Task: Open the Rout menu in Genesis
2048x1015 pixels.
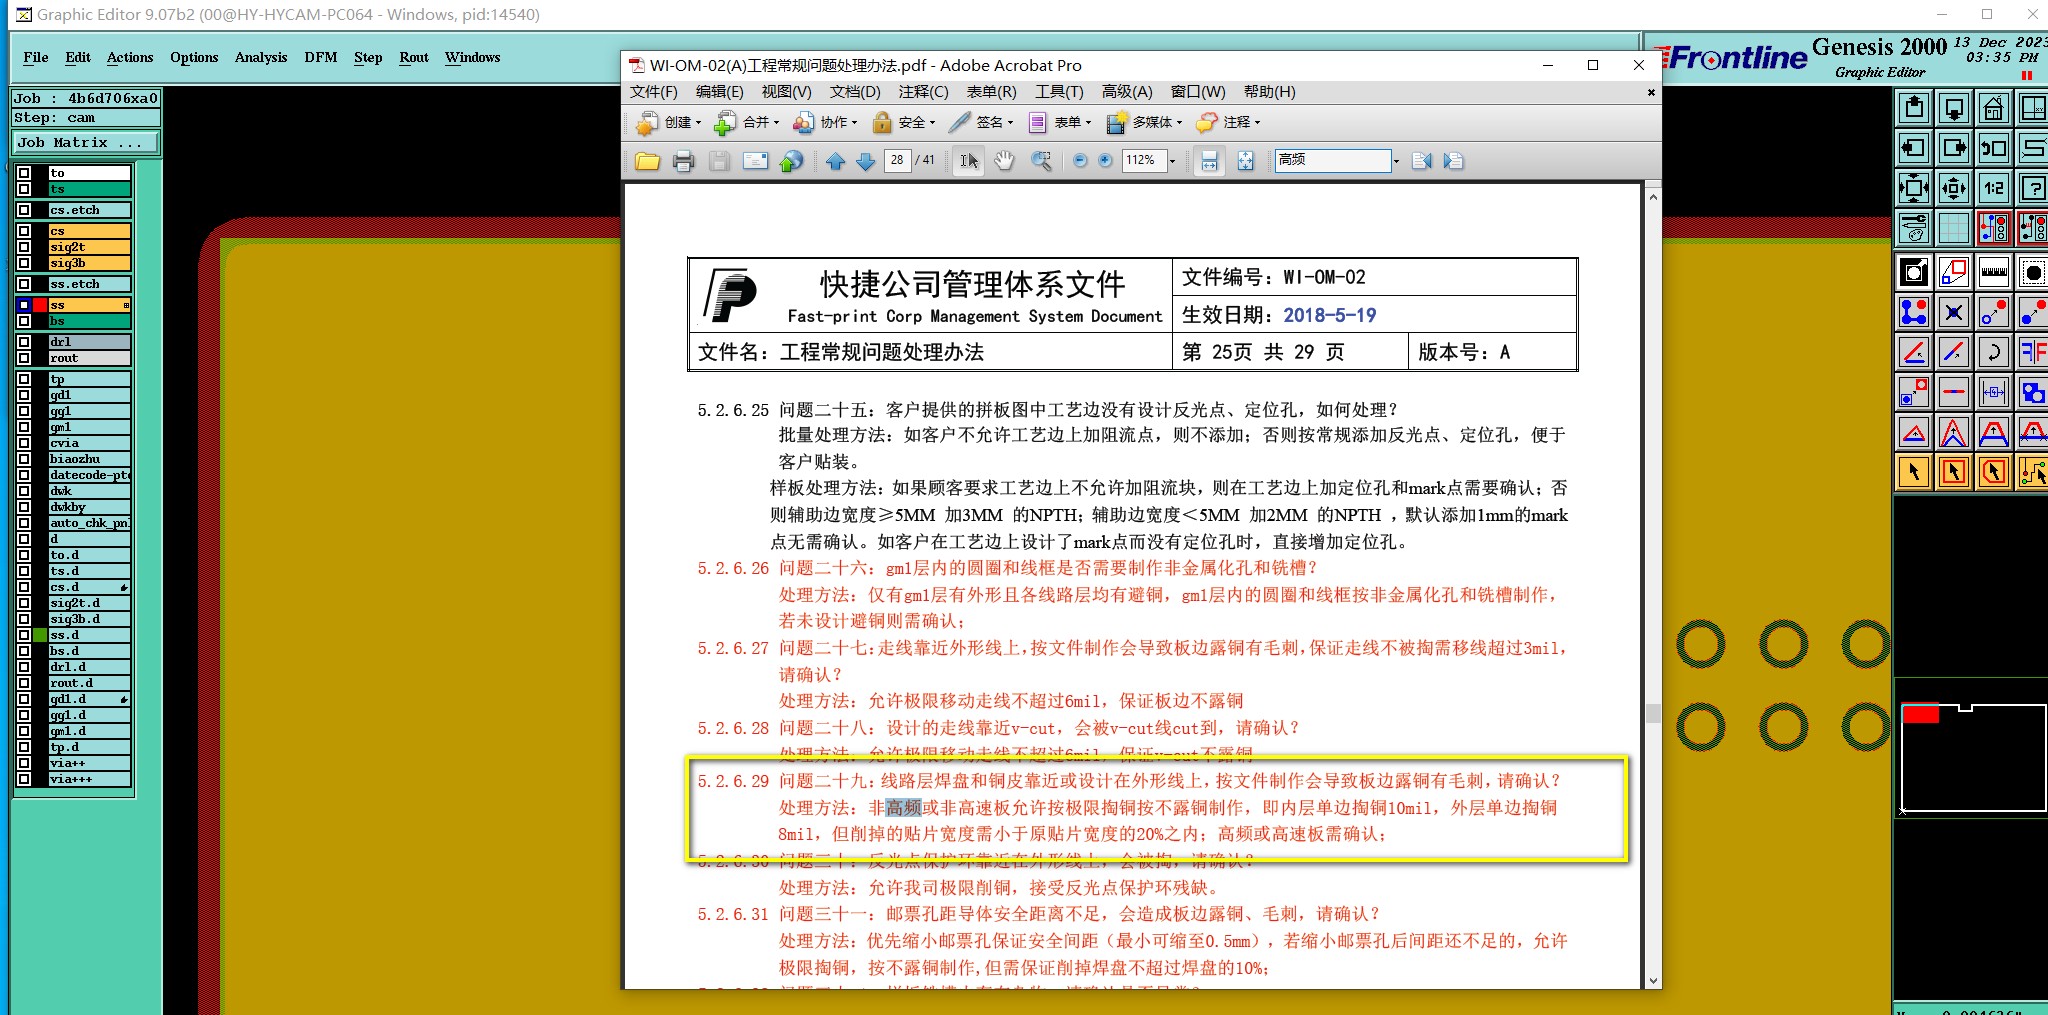Action: (414, 57)
